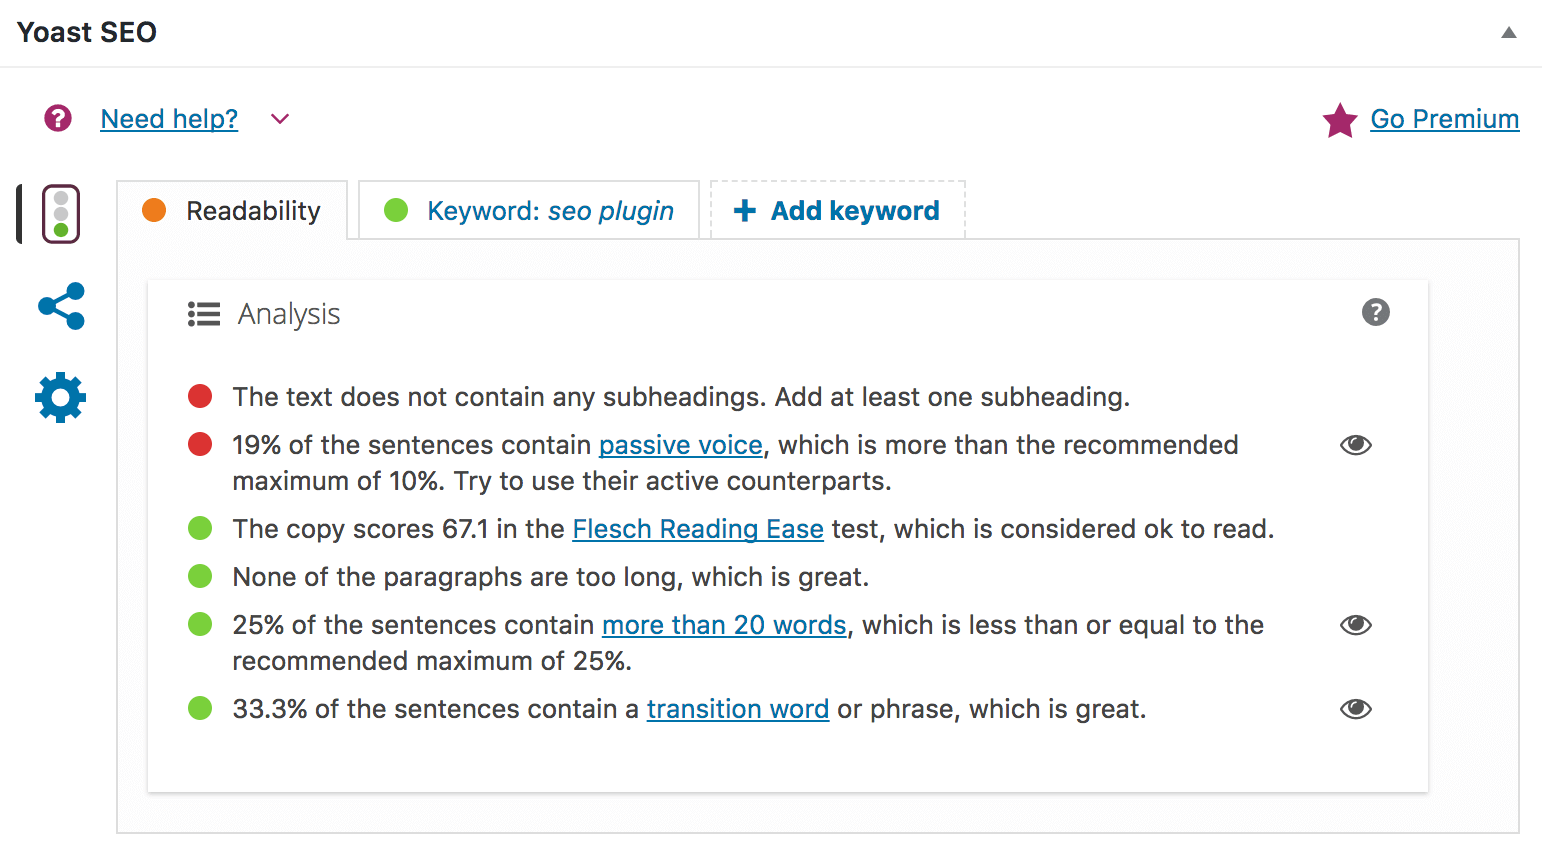Click the Analysis list icon
Viewport: 1542px width, 852px height.
204,314
